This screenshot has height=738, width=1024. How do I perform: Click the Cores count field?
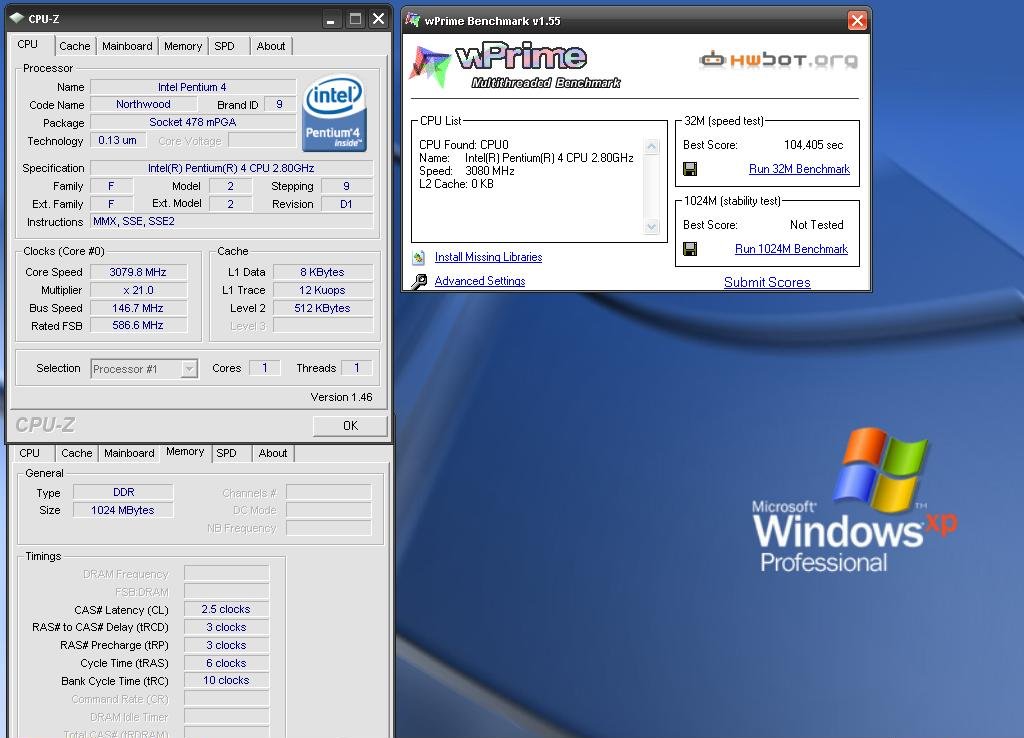coord(264,368)
